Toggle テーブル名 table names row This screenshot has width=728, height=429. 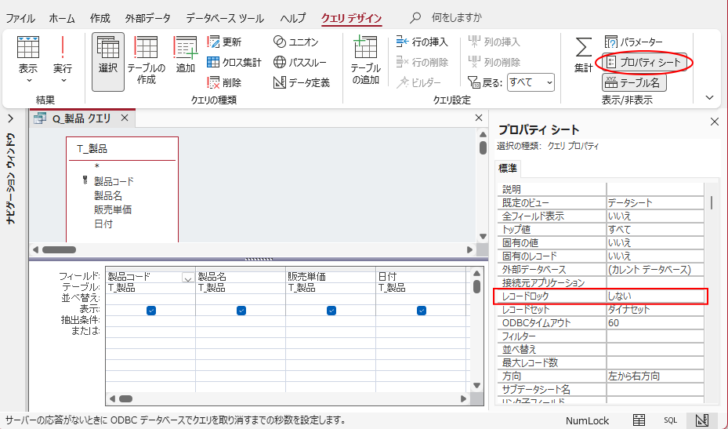pyautogui.click(x=634, y=83)
